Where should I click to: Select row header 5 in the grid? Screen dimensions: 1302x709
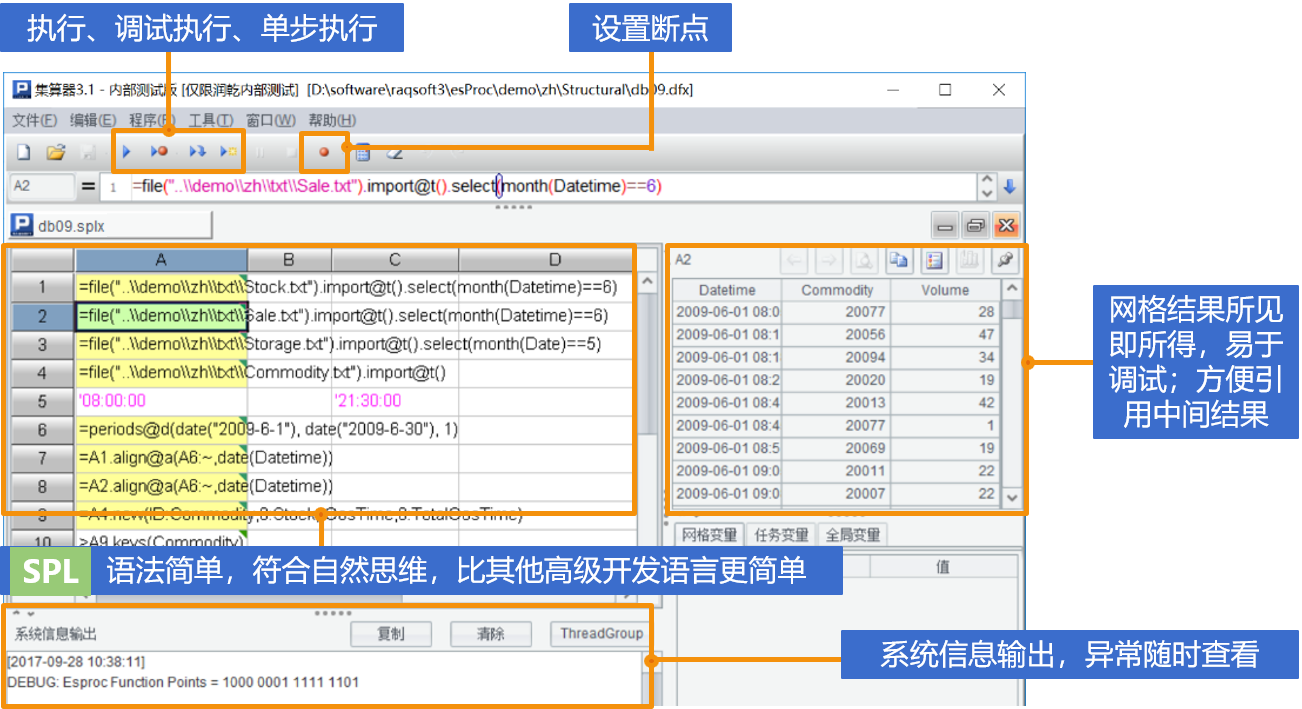[42, 401]
